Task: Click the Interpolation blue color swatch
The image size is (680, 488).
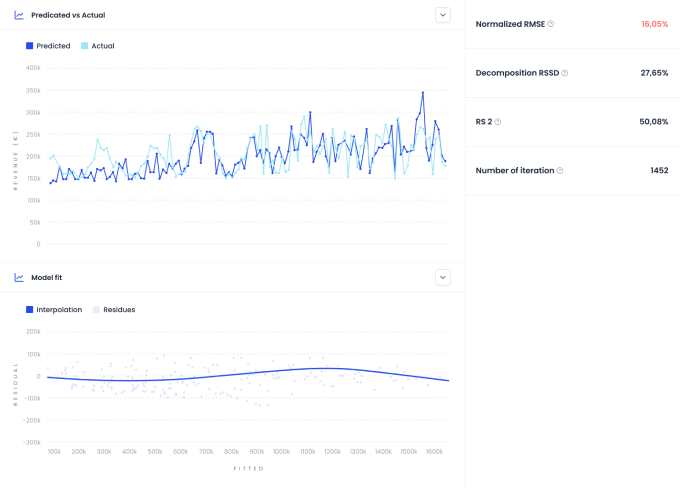Action: tap(29, 310)
